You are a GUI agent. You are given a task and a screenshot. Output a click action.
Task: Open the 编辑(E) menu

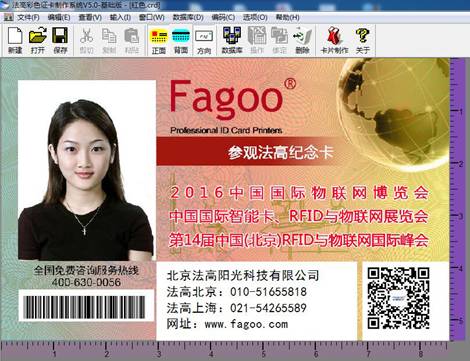pos(59,17)
